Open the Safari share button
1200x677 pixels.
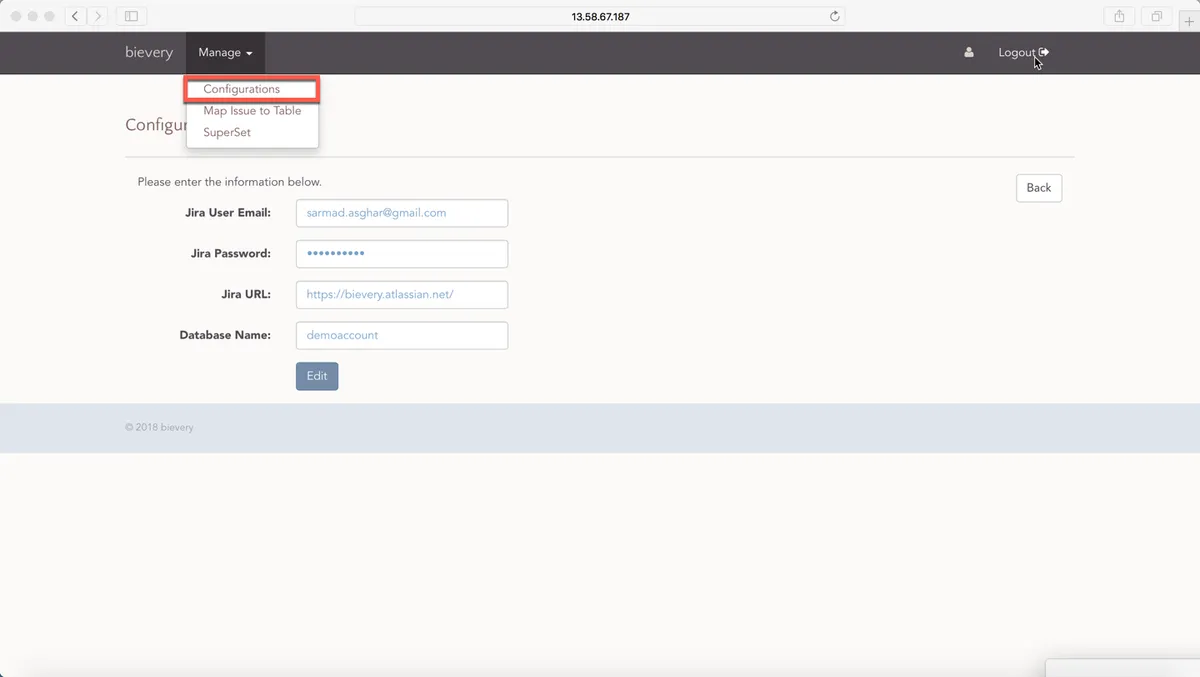[x=1120, y=16]
